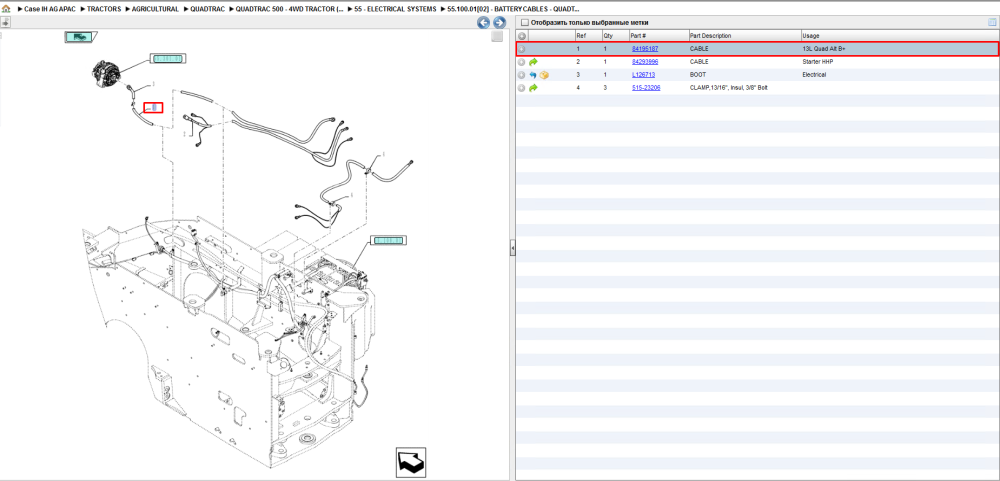Sort by the Qty column header
This screenshot has height=481, width=1000.
point(615,36)
